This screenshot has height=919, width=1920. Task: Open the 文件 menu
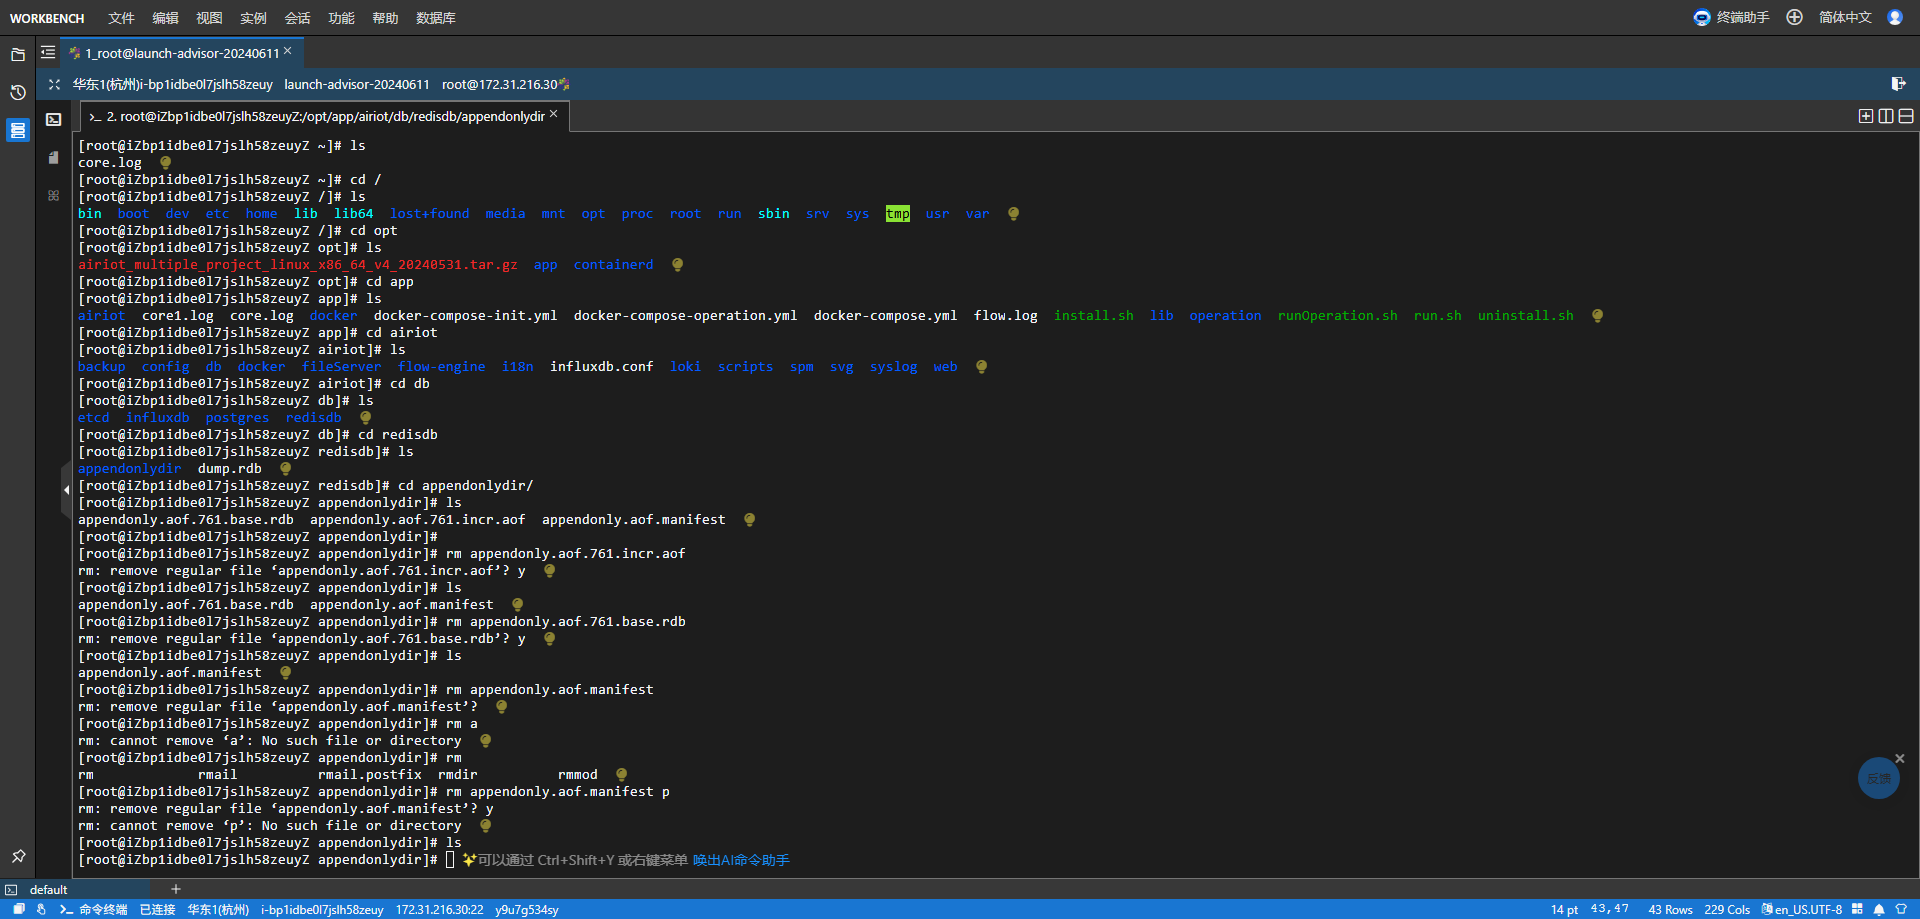121,18
